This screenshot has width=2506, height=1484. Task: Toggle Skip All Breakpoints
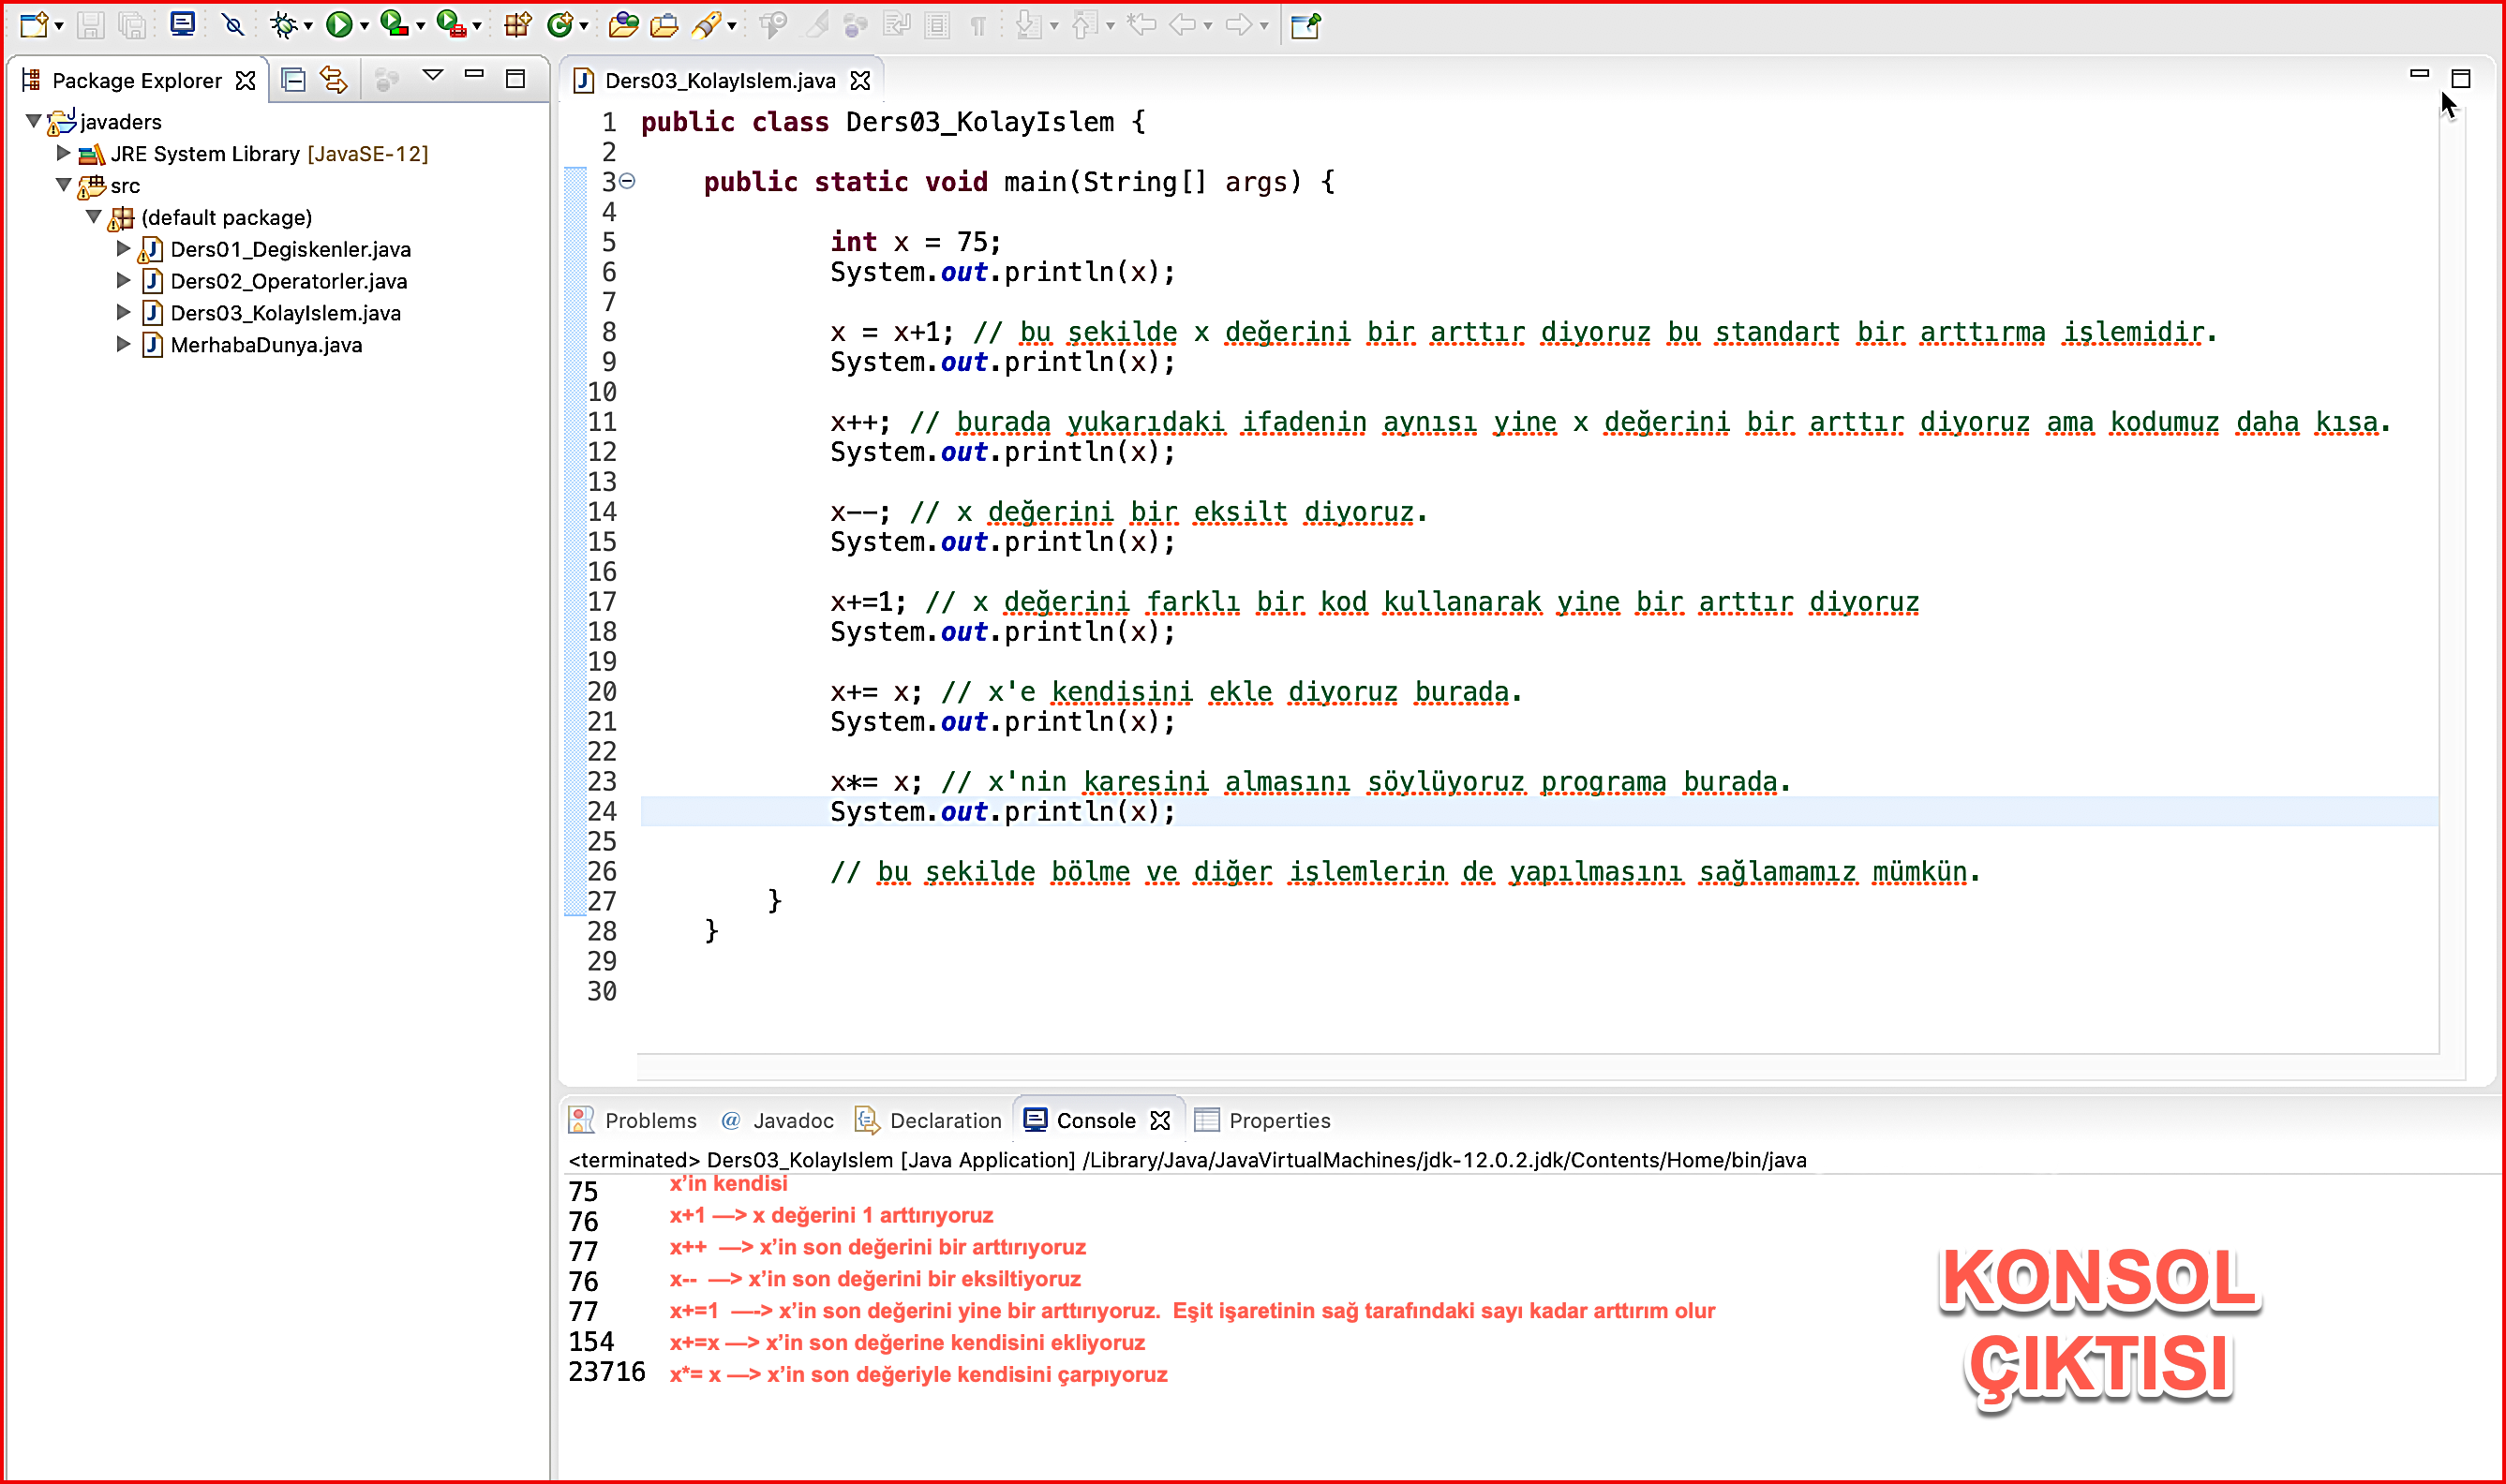pyautogui.click(x=233, y=25)
